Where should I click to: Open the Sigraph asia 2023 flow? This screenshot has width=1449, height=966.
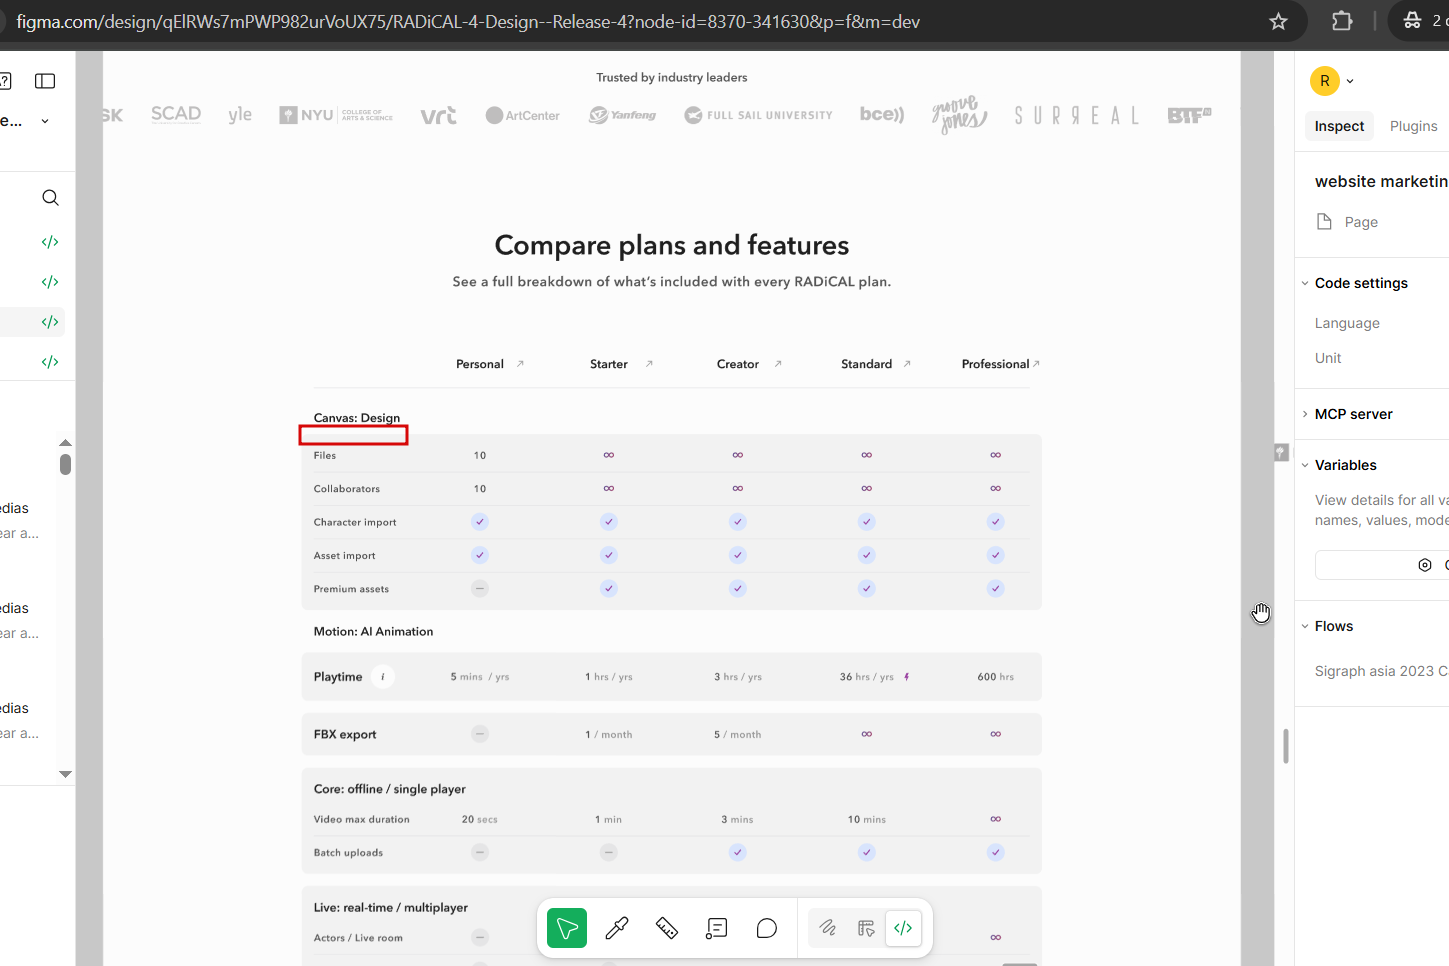1381,671
